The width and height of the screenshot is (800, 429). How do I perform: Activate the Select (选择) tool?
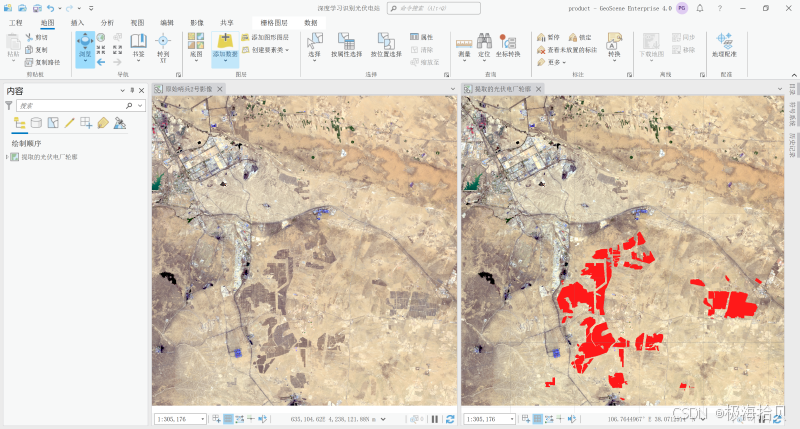pyautogui.click(x=314, y=46)
